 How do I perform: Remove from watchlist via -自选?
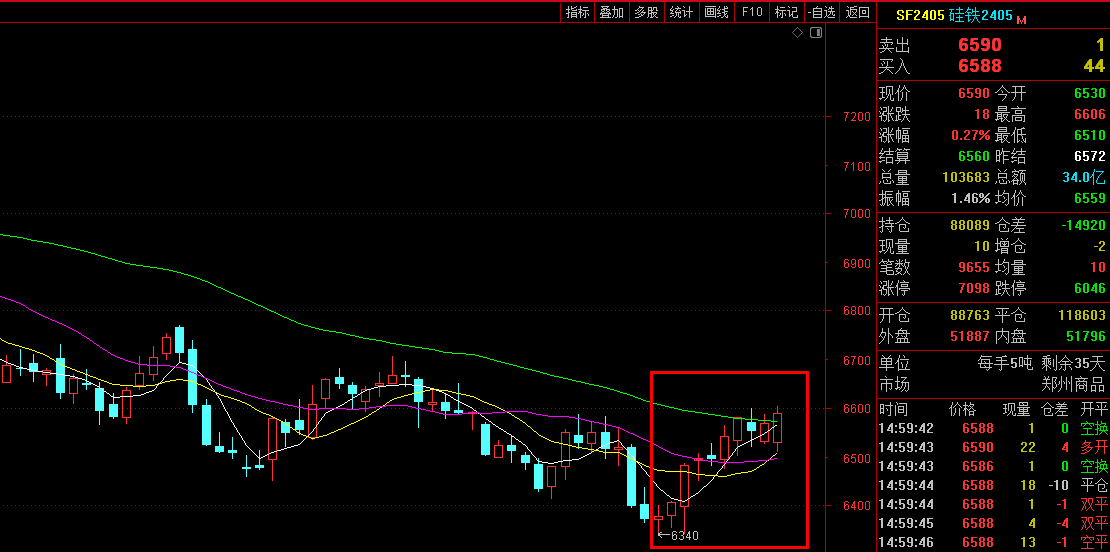tap(821, 12)
